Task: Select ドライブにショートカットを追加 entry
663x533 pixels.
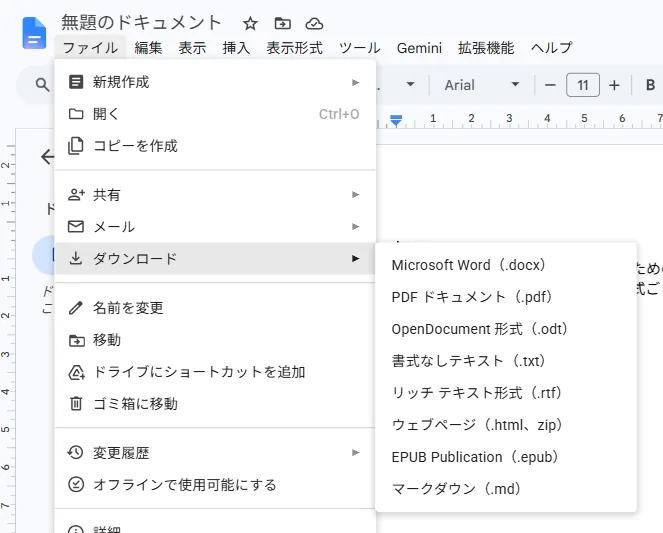Action: 215,372
